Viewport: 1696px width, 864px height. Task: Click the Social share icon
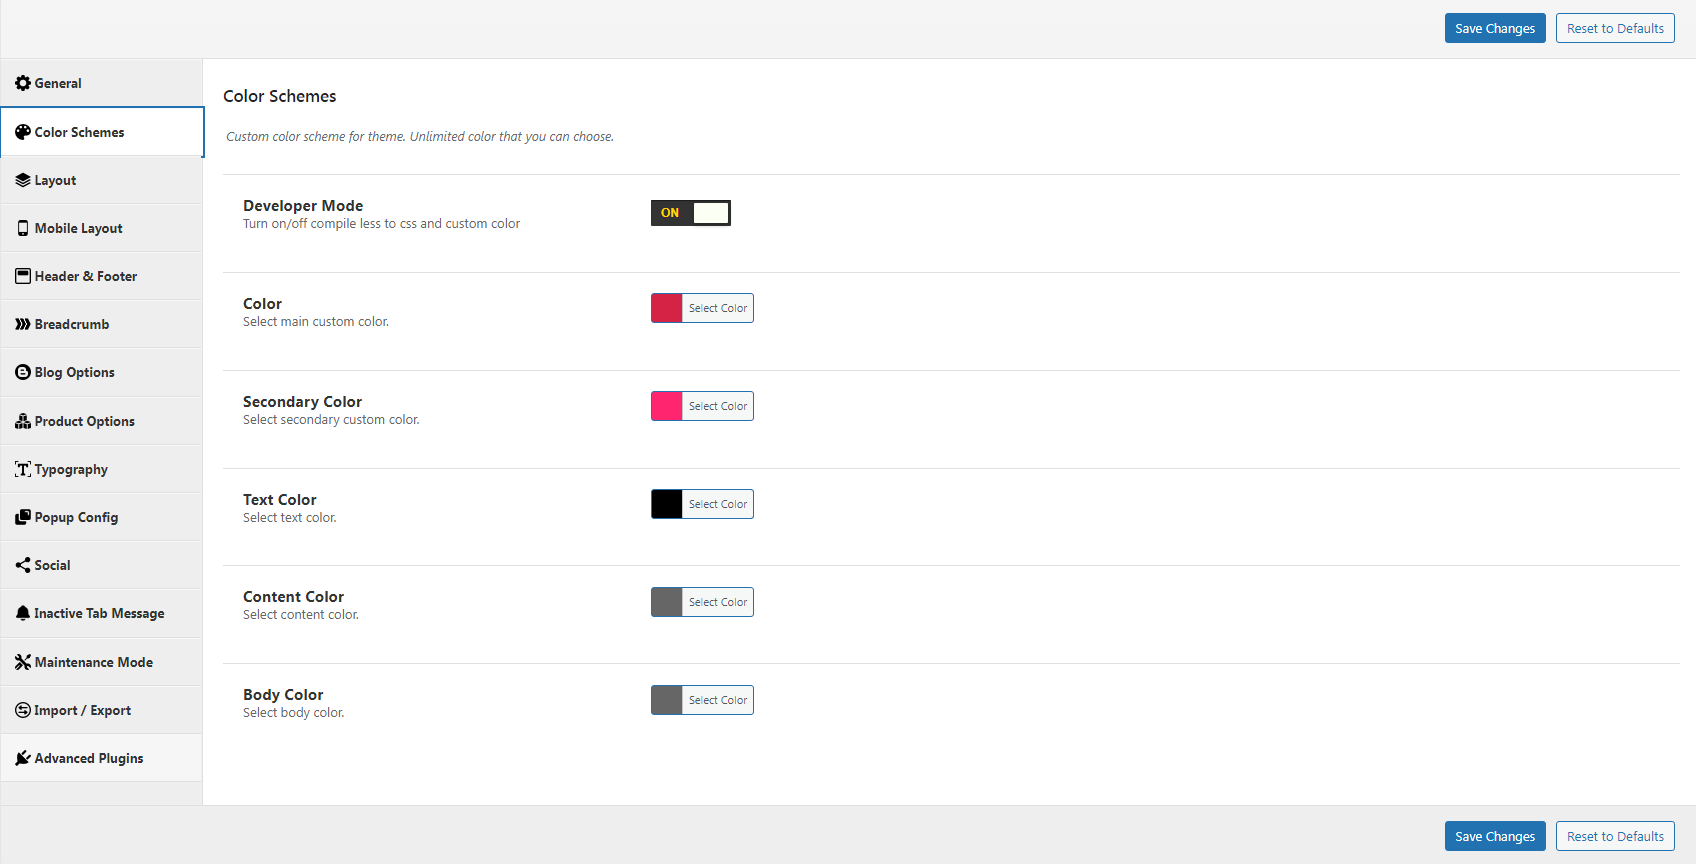(x=23, y=565)
